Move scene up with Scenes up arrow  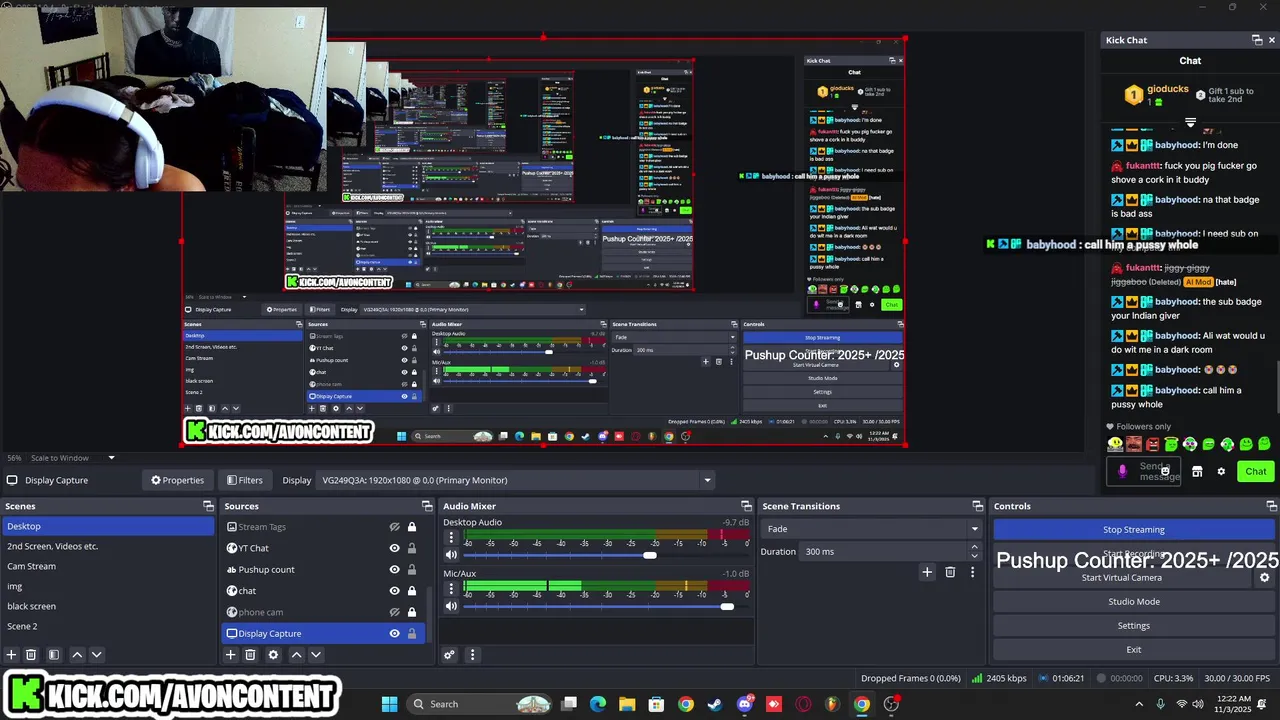point(77,655)
